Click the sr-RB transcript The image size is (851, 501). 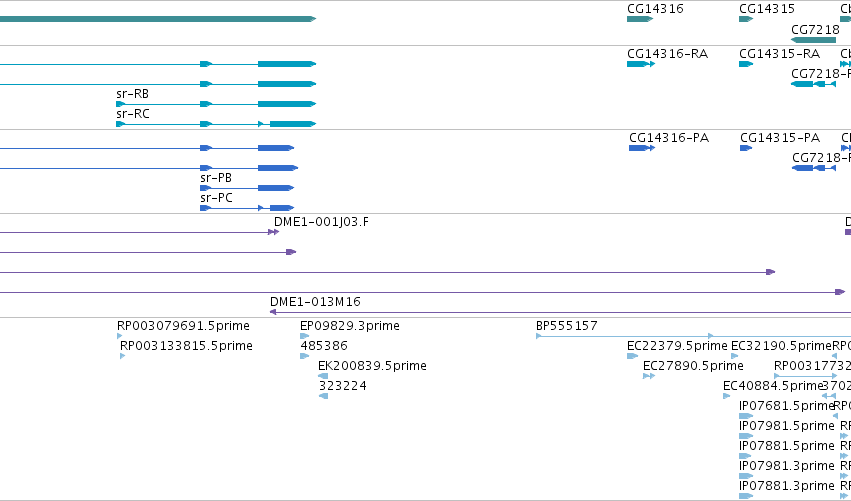216,104
